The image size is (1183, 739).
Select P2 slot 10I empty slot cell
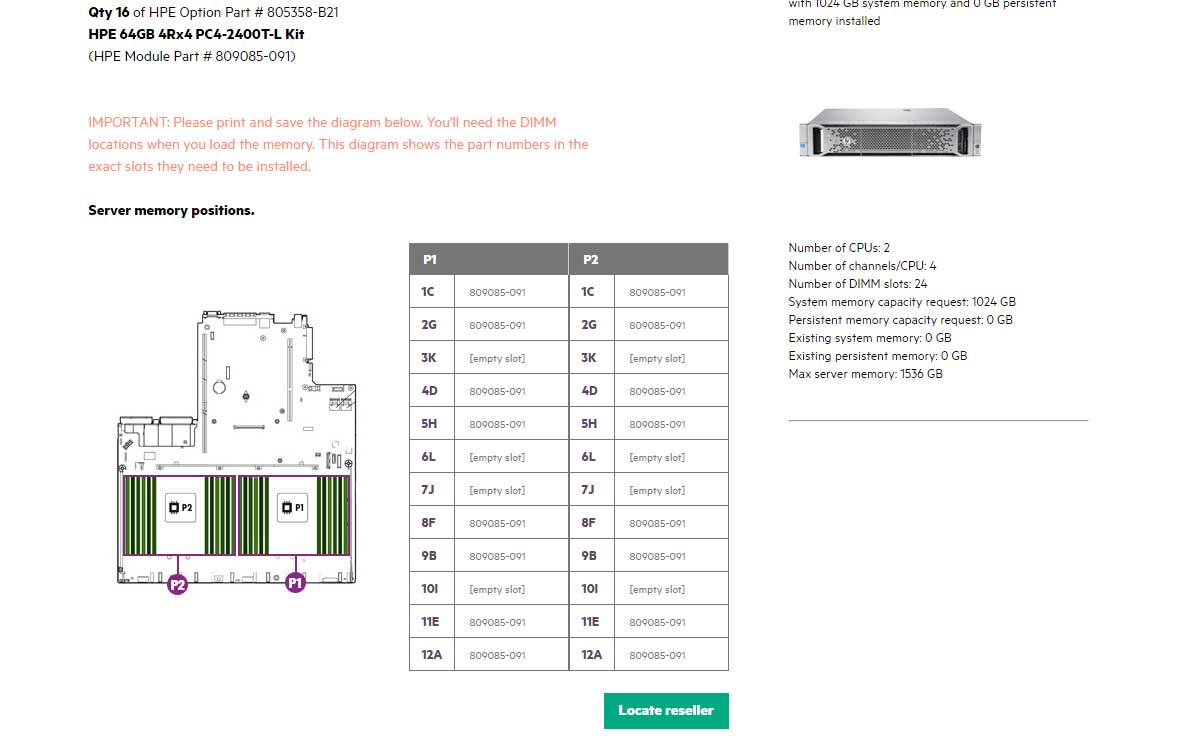(x=657, y=589)
